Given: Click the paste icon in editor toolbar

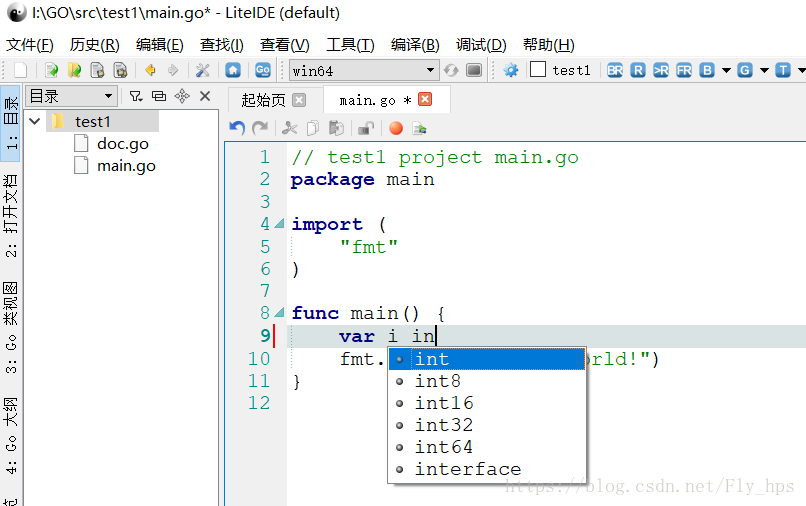Looking at the screenshot, I should (336, 128).
